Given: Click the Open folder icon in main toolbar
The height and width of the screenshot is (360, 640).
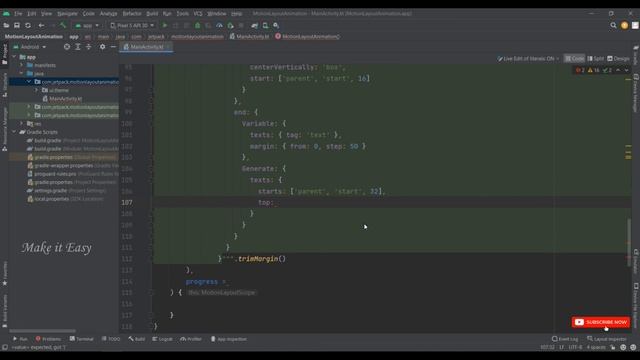Looking at the screenshot, I should pyautogui.click(x=6, y=25).
